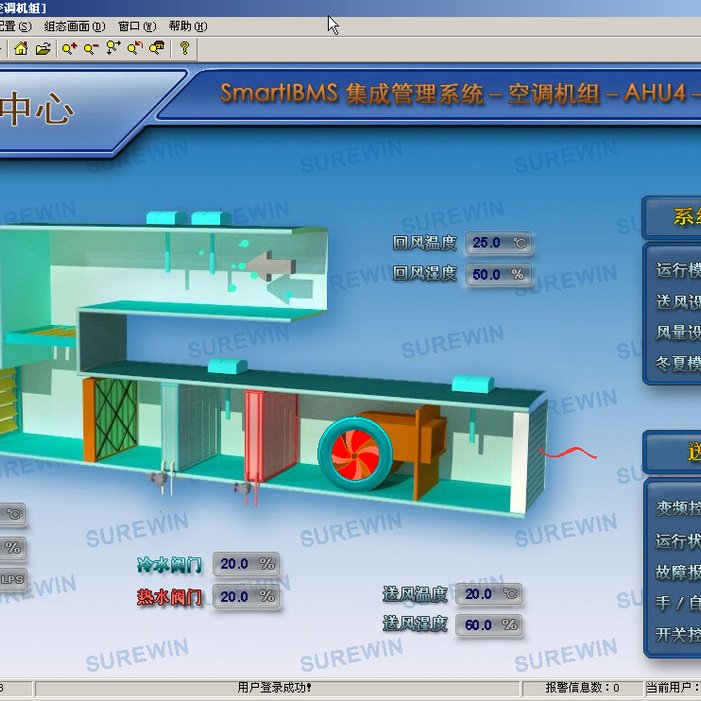
Task: Click the 回风温度 label
Action: pos(425,243)
